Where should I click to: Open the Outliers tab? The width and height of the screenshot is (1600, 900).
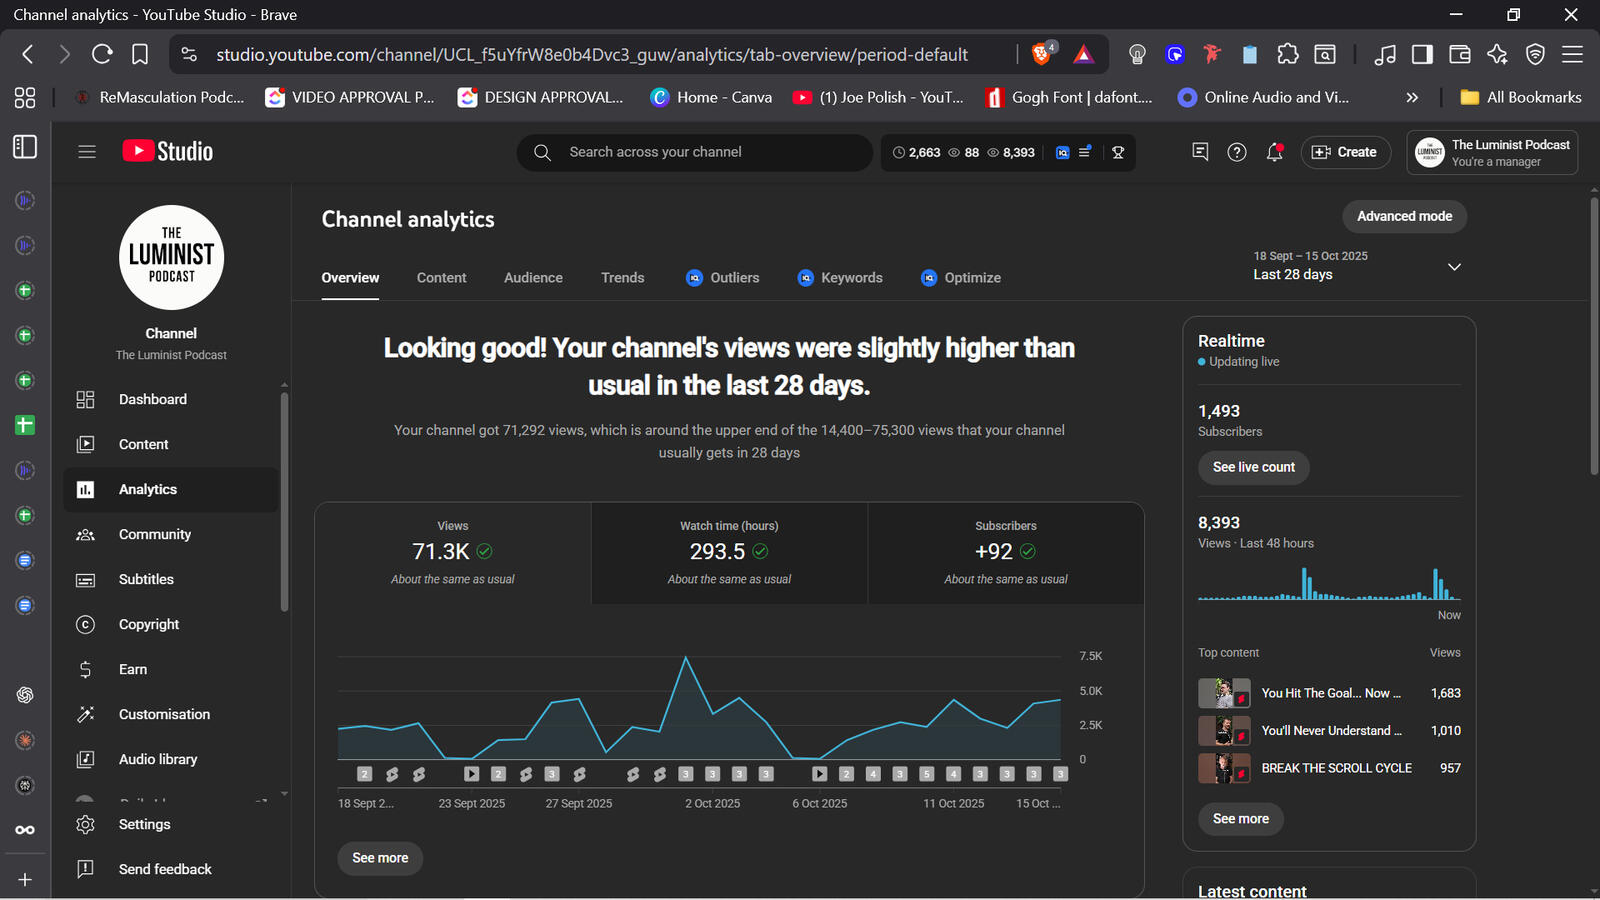pyautogui.click(x=723, y=278)
